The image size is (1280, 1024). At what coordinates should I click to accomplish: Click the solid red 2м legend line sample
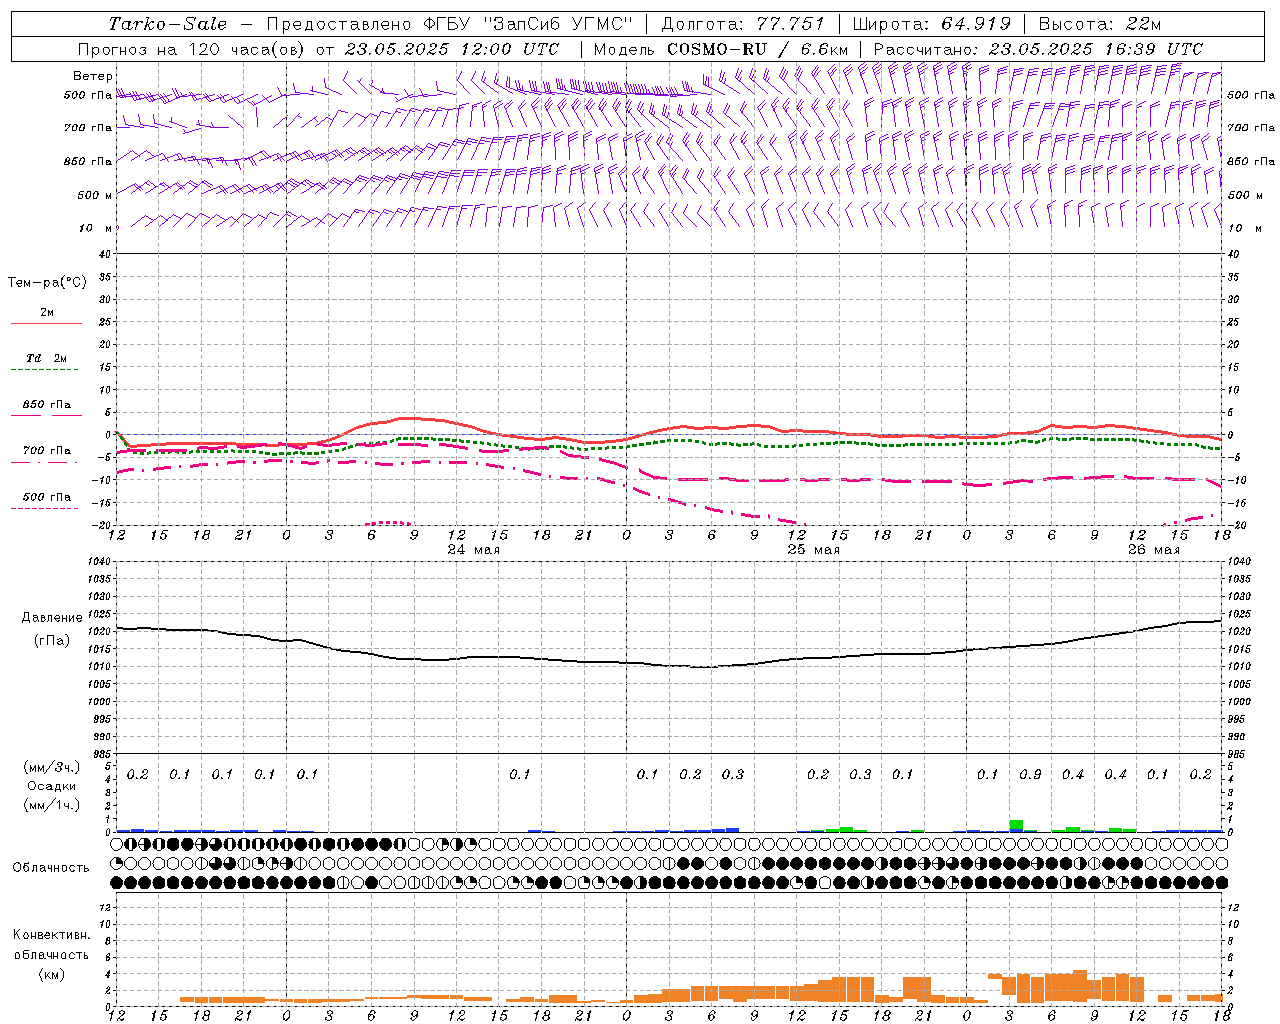tap(46, 324)
